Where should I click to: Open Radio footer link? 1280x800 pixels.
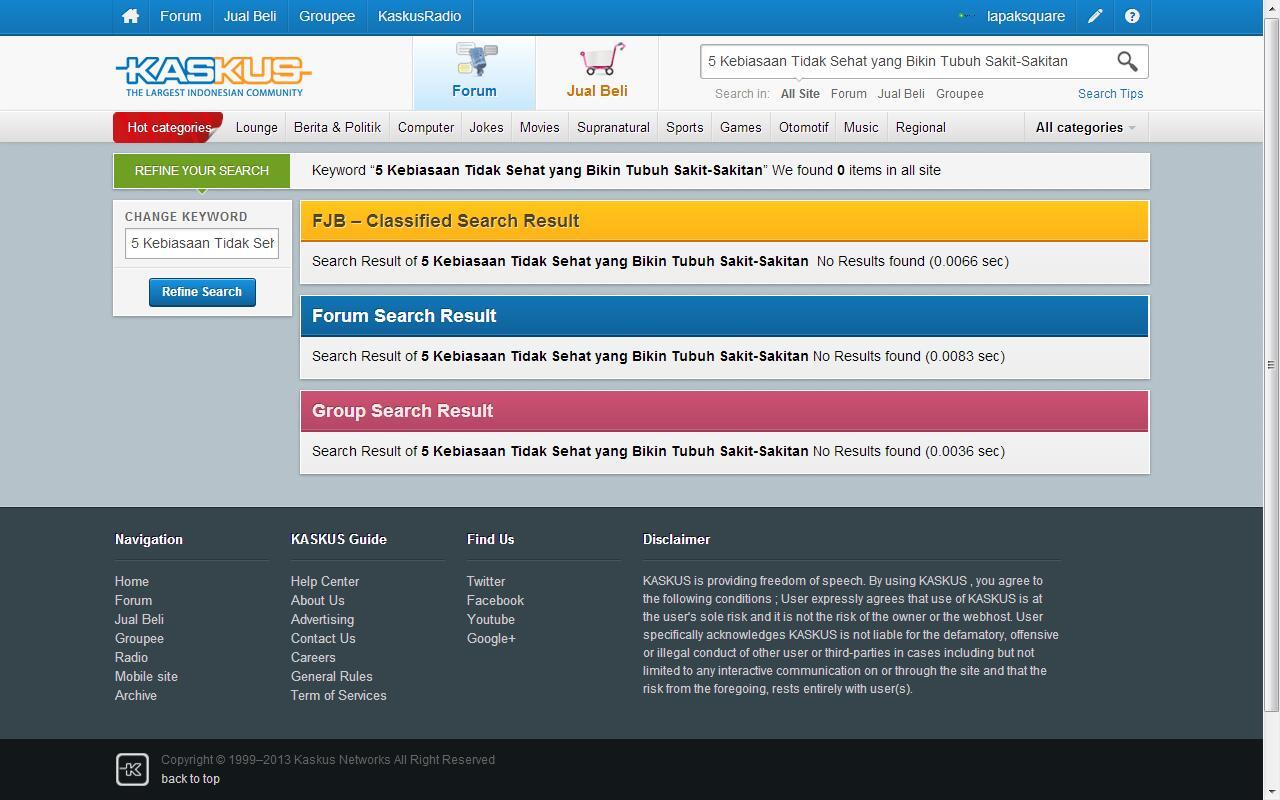132,657
